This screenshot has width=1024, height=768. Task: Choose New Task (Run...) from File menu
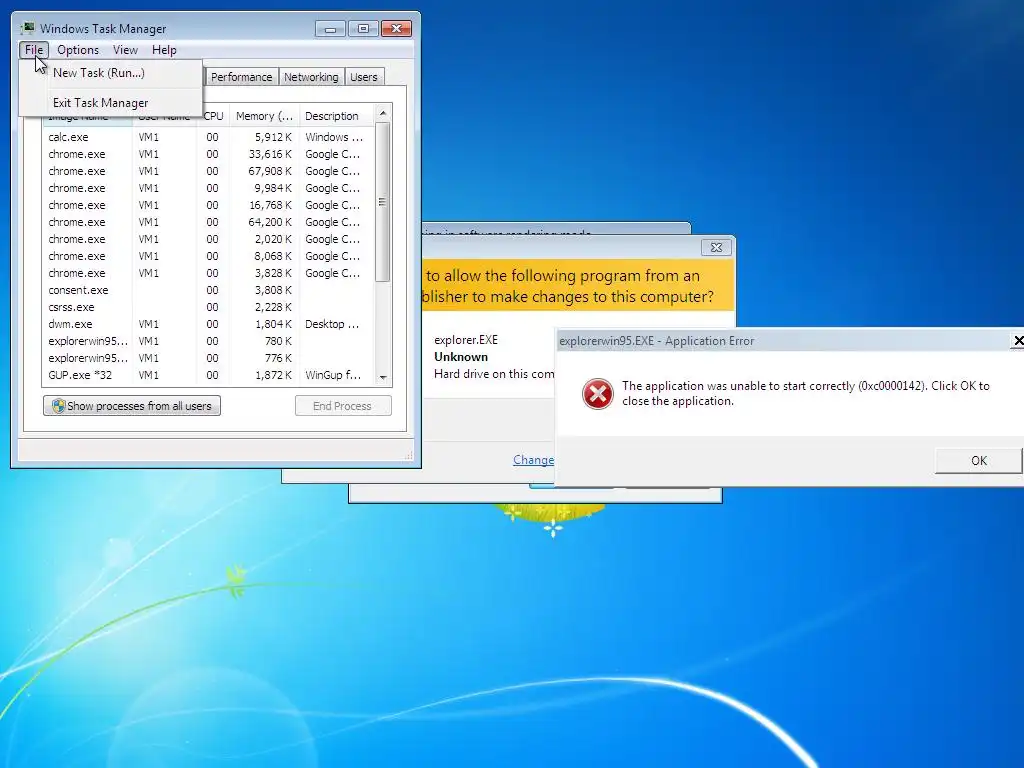pos(111,72)
